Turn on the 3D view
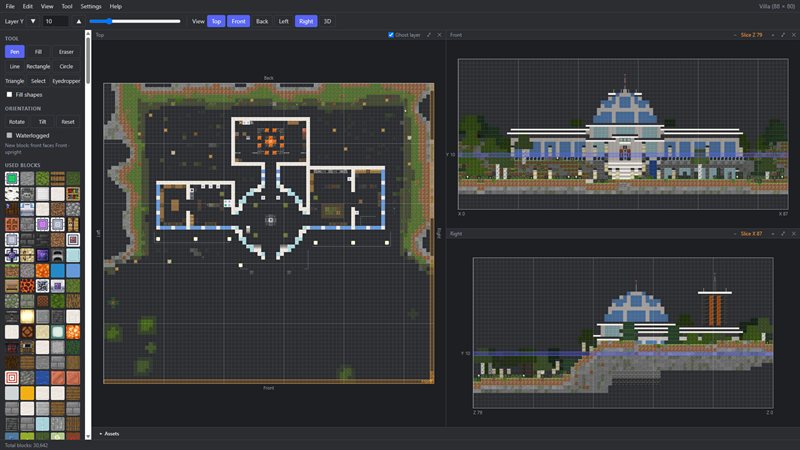 [328, 21]
